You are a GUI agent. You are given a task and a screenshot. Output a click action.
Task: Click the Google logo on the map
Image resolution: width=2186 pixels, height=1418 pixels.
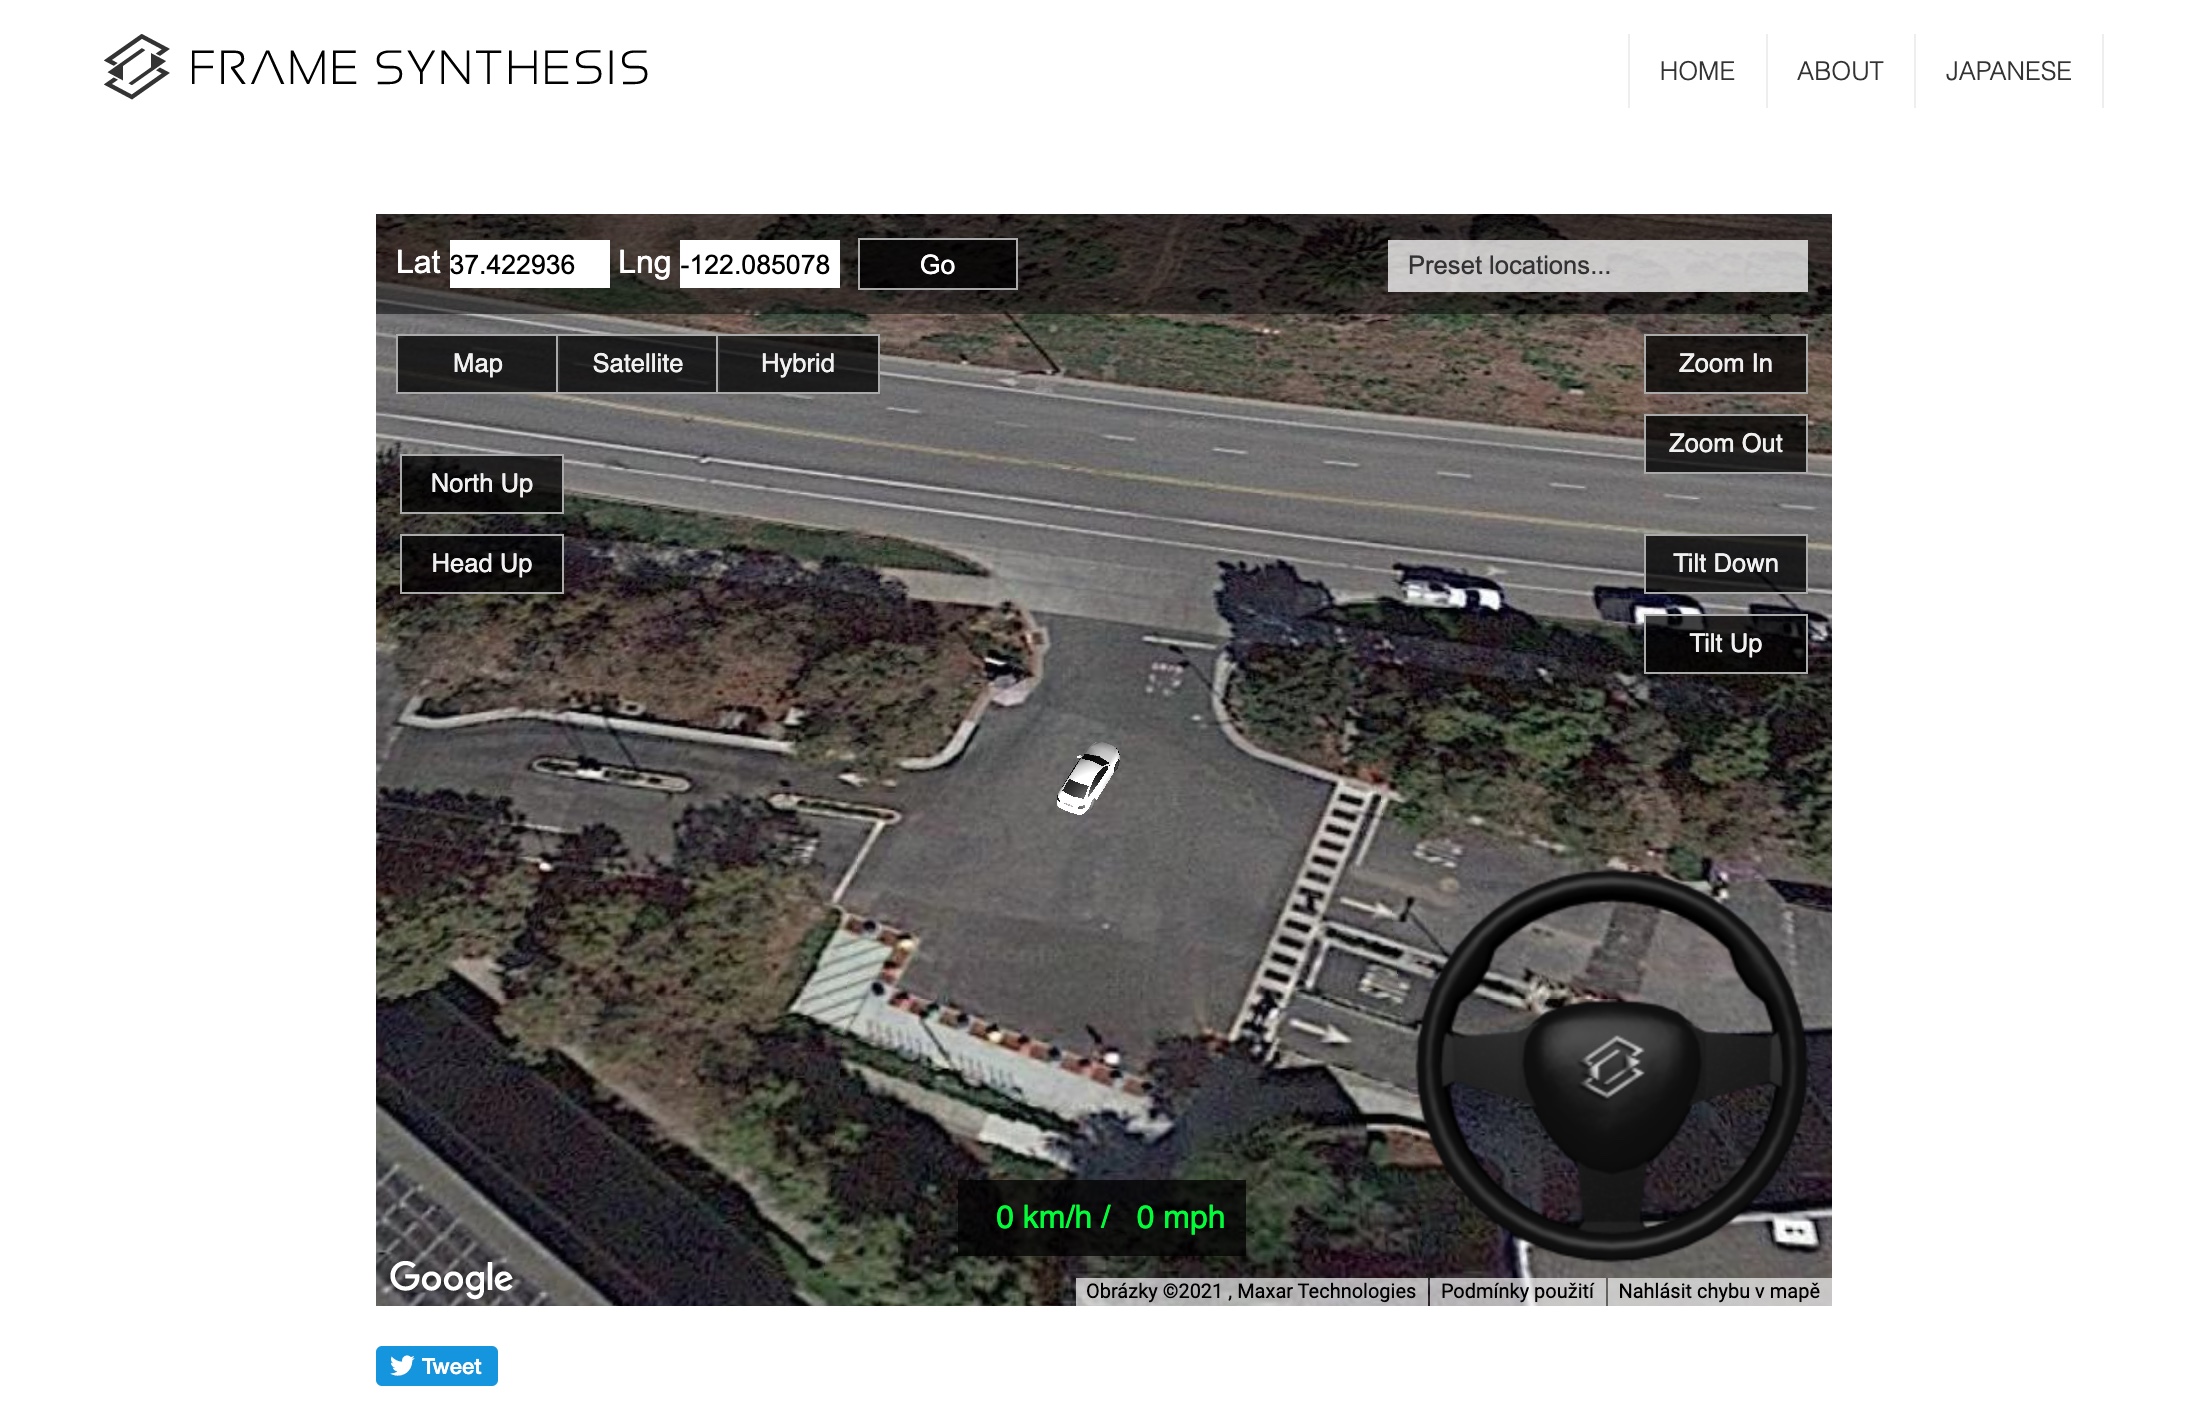pos(451,1277)
